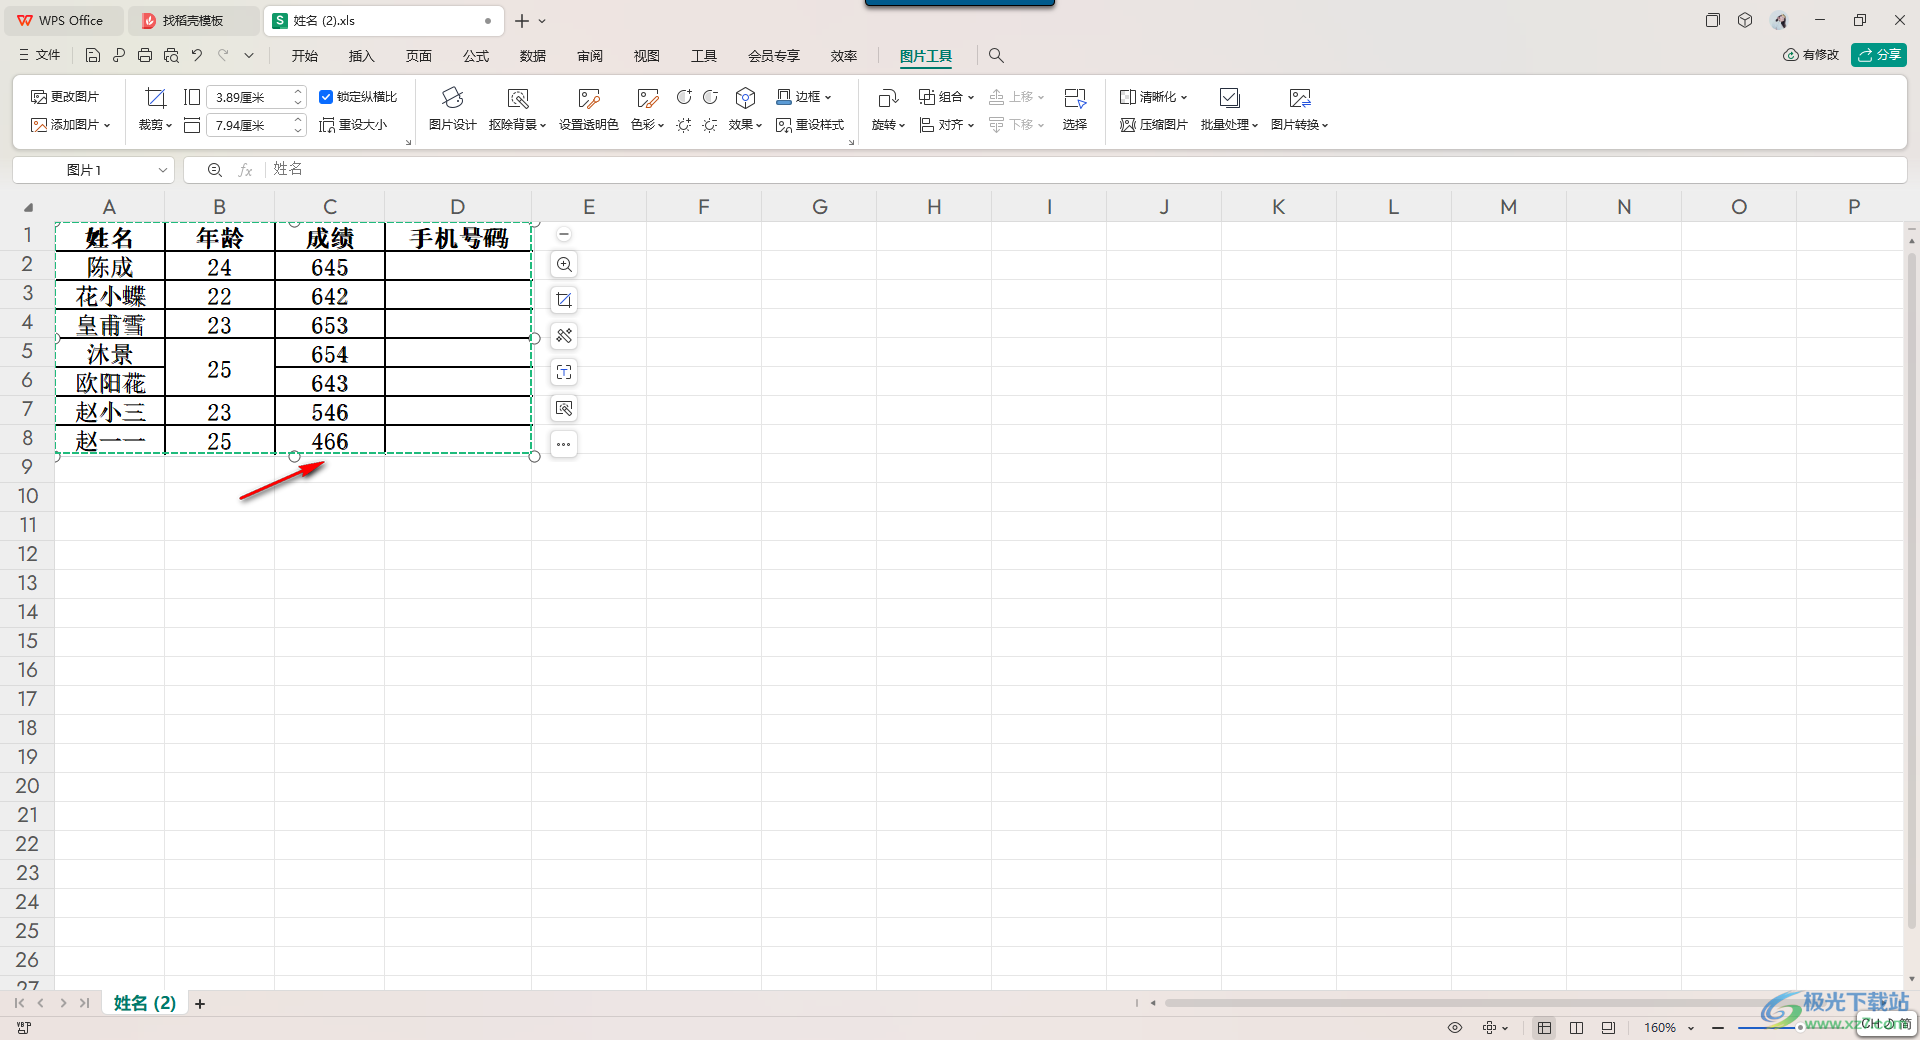Screen dimensions: 1920x1040
Task: Open the View (视图) ribbon tab
Action: [647, 56]
